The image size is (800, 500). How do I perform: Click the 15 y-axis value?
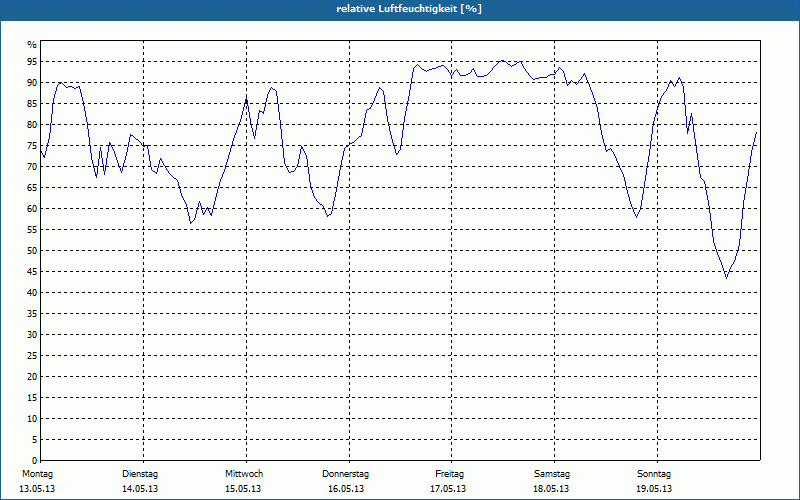pyautogui.click(x=32, y=397)
